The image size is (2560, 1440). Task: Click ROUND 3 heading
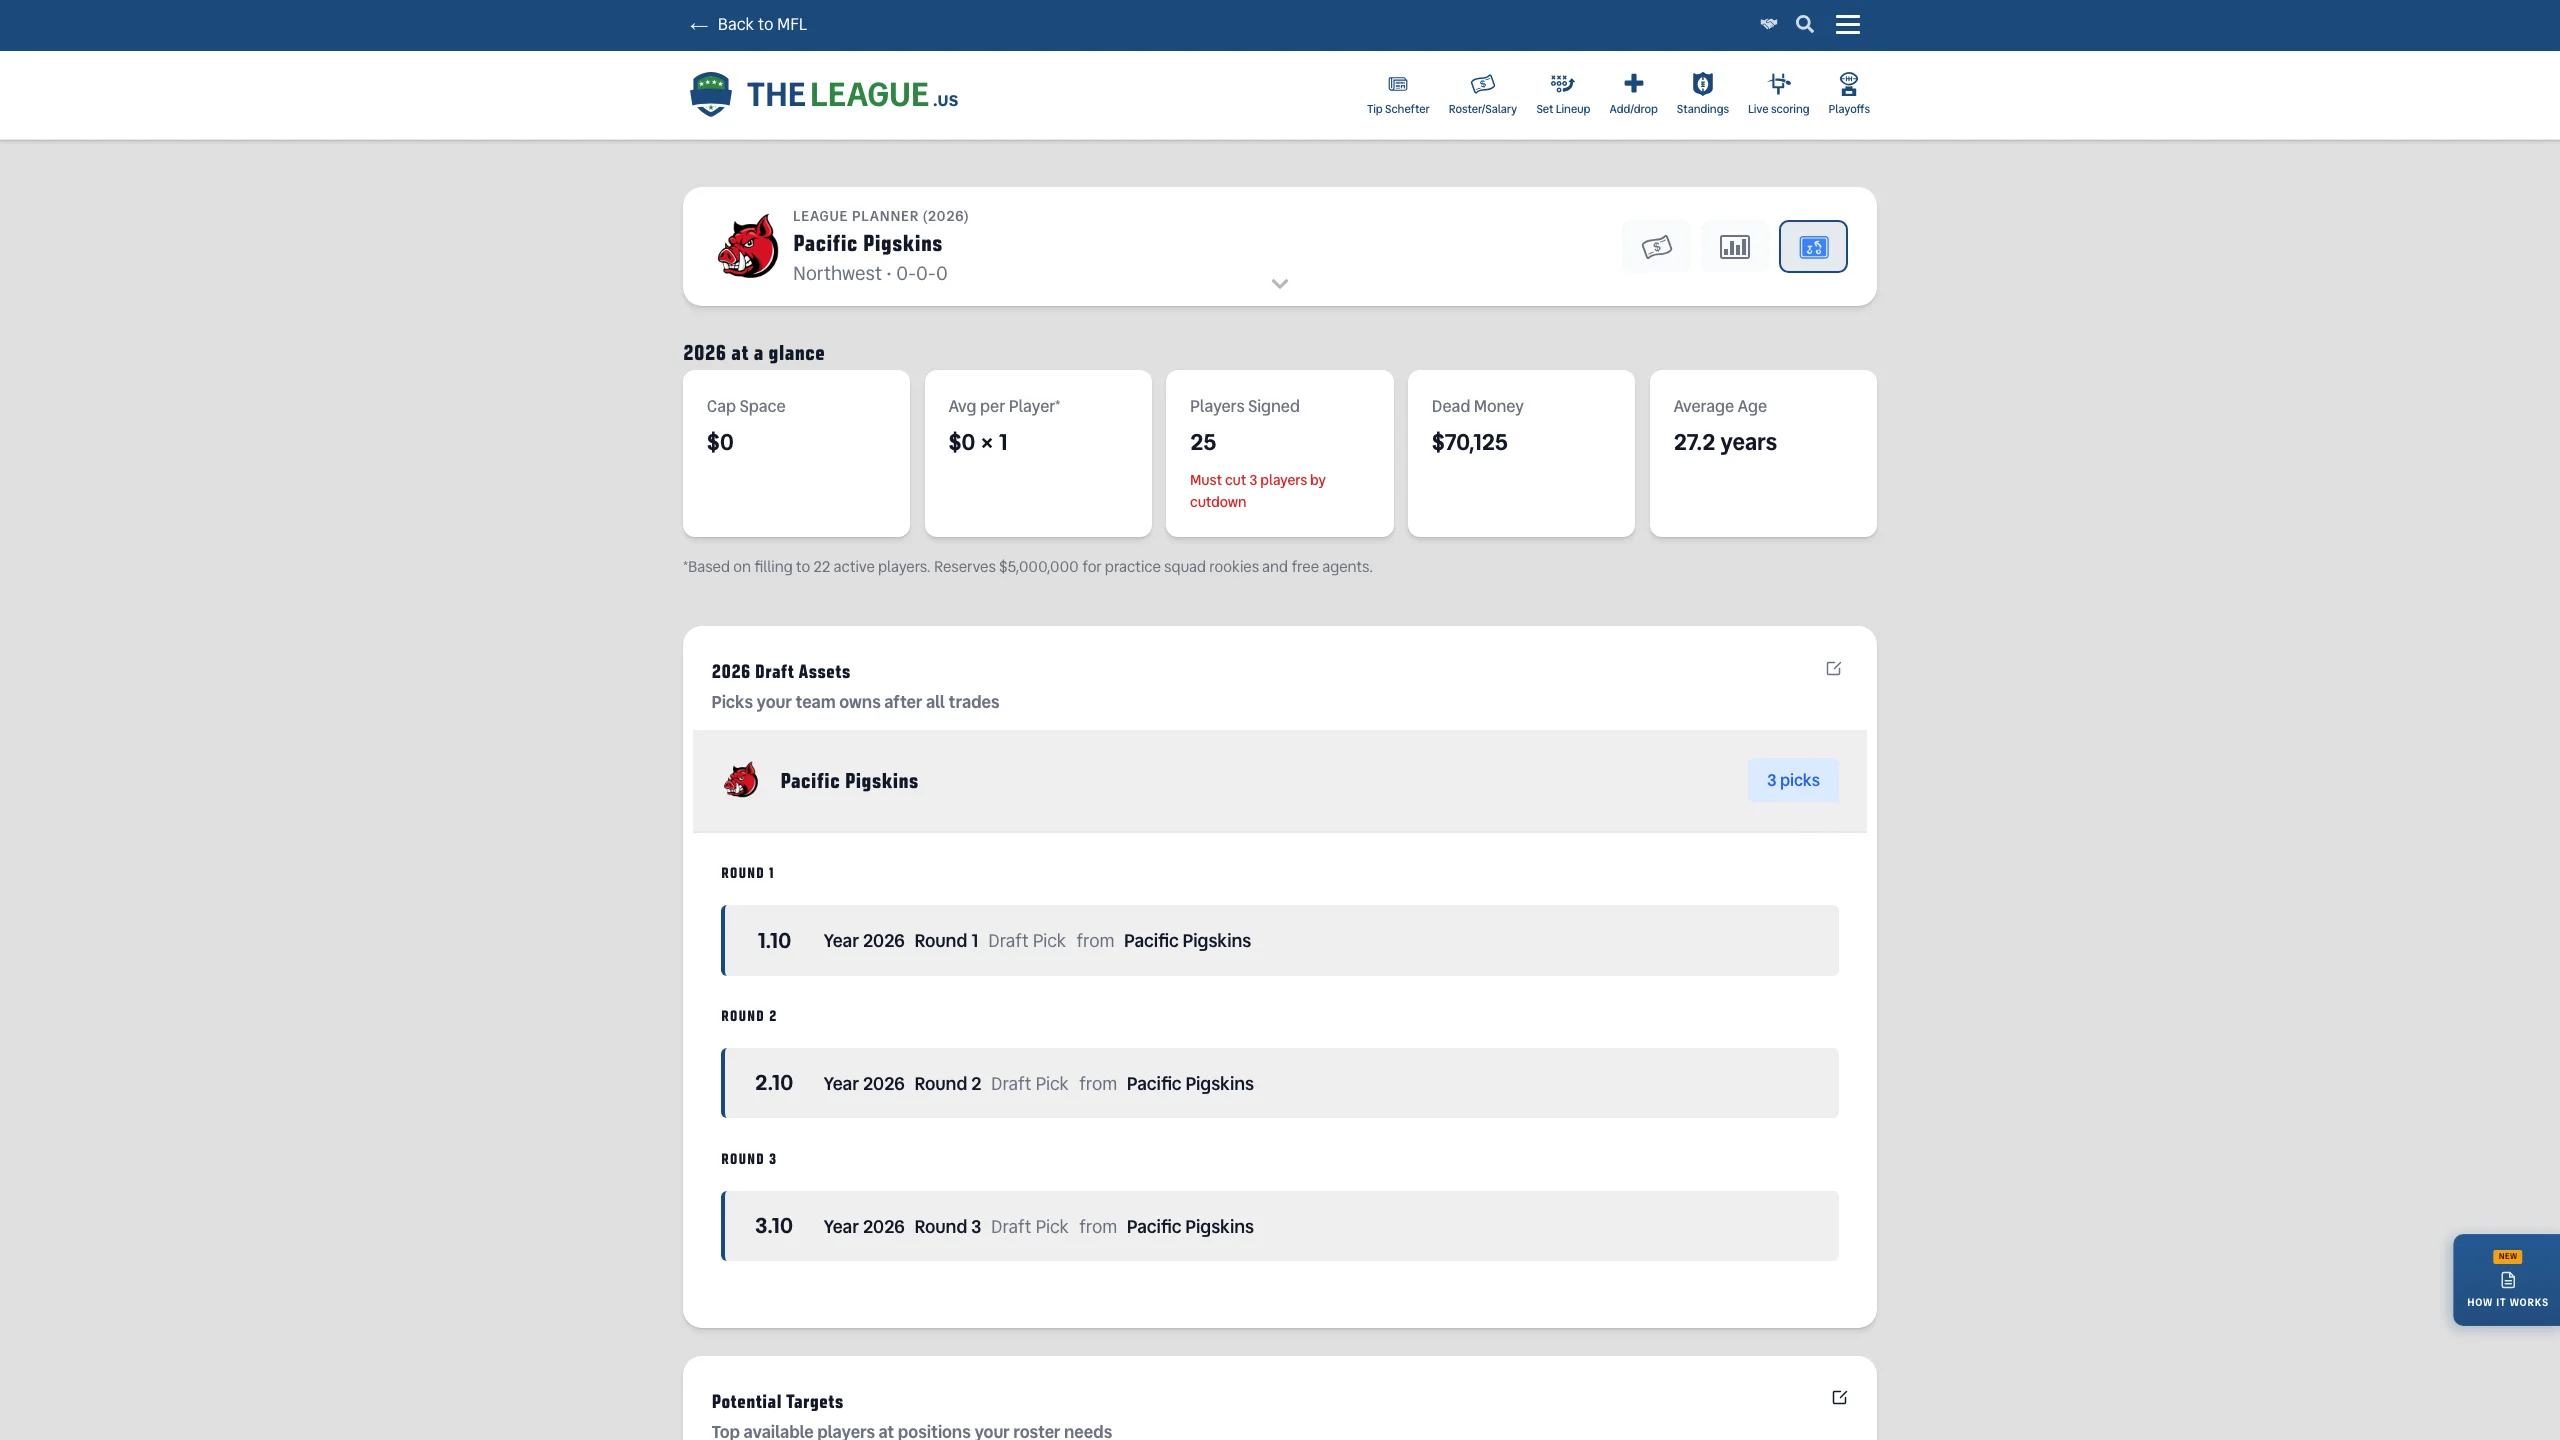[748, 1159]
